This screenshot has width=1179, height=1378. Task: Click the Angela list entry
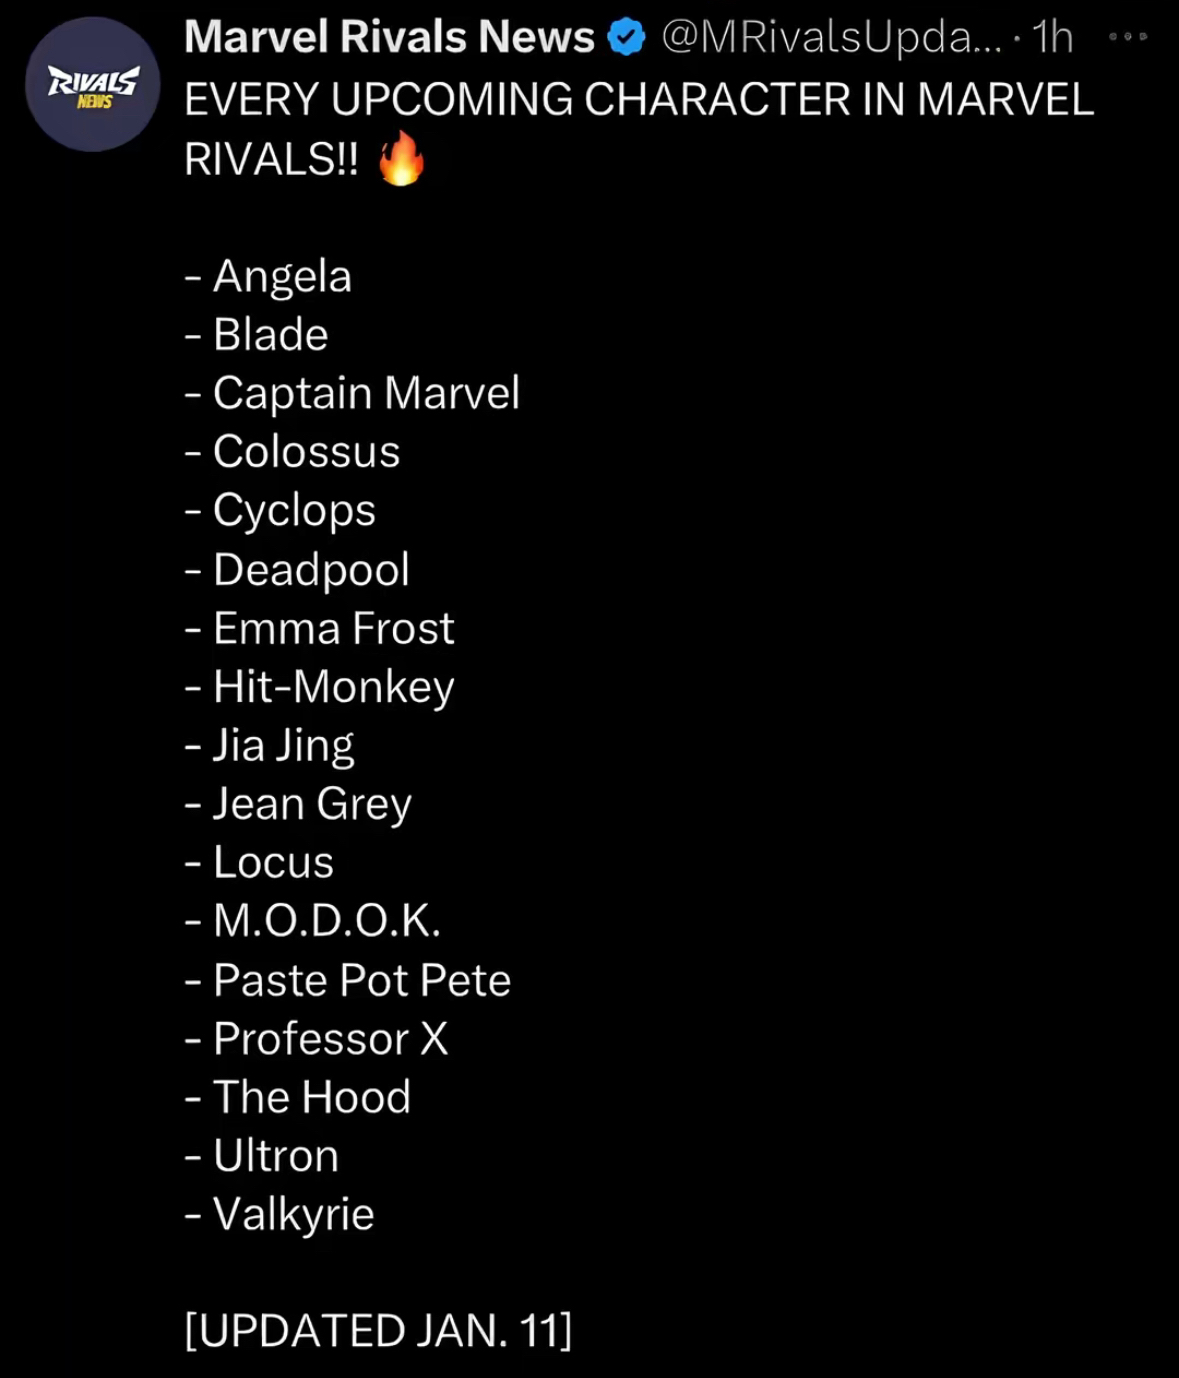pyautogui.click(x=281, y=276)
